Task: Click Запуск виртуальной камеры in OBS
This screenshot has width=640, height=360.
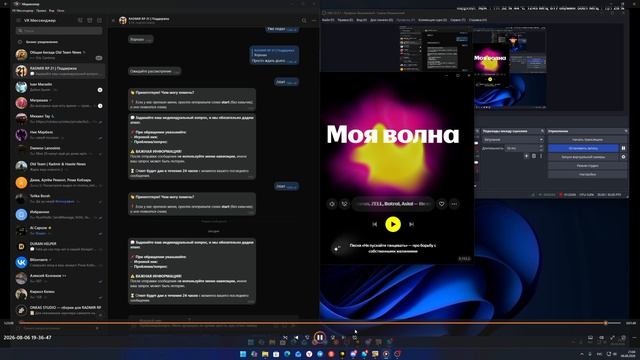Action: pyautogui.click(x=583, y=157)
